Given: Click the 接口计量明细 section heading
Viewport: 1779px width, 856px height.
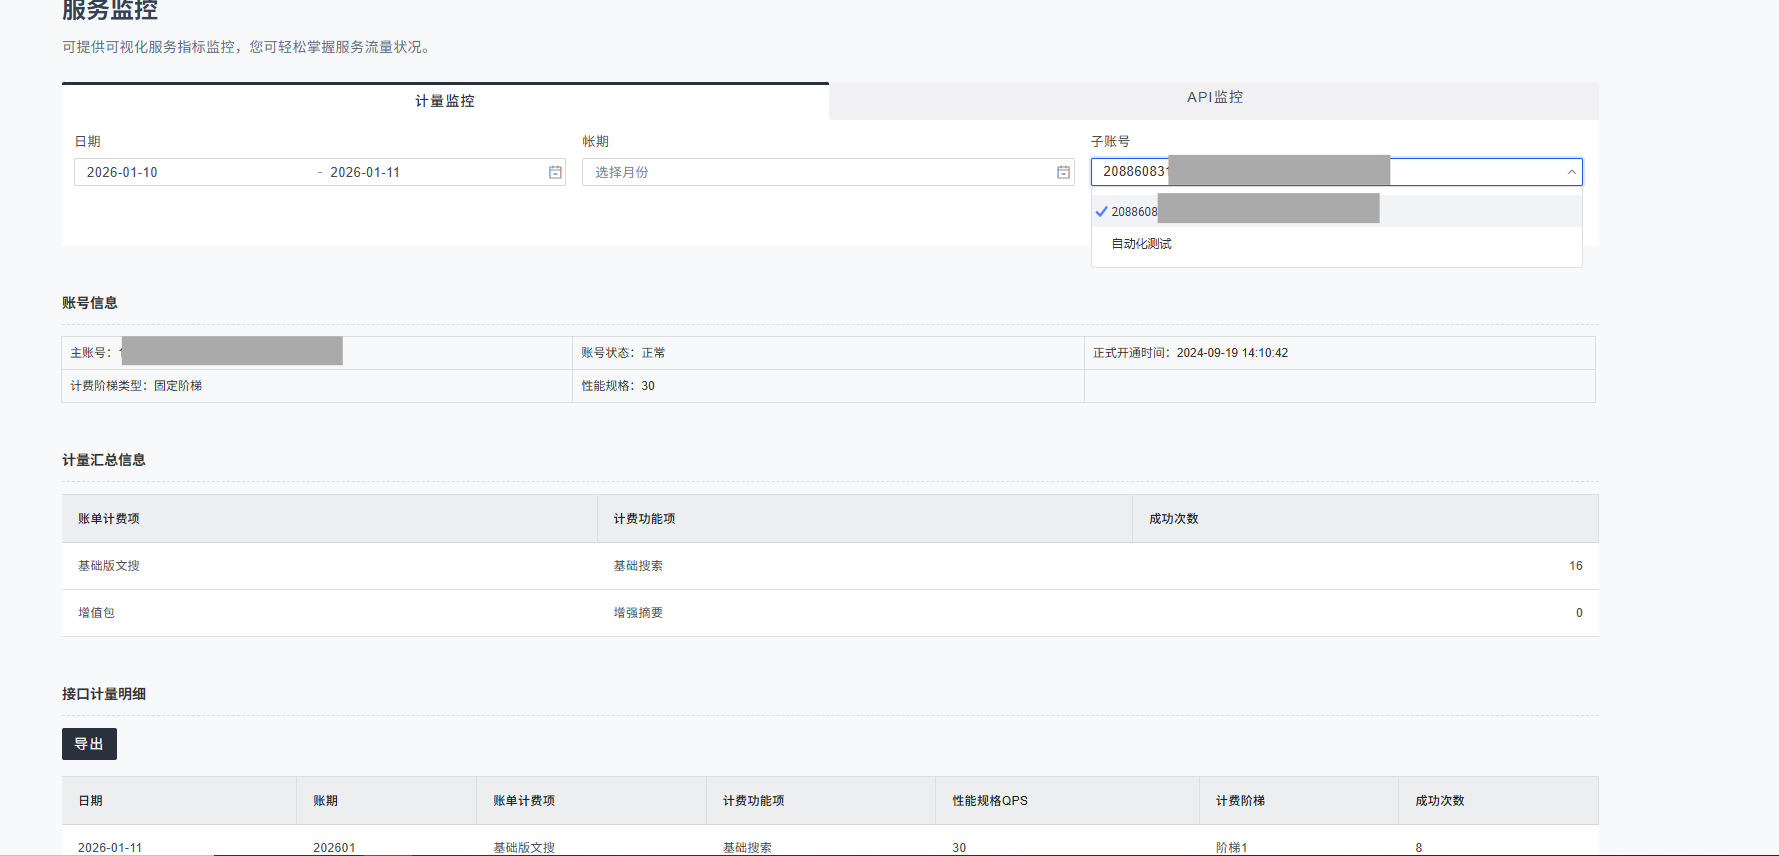Looking at the screenshot, I should 104,694.
